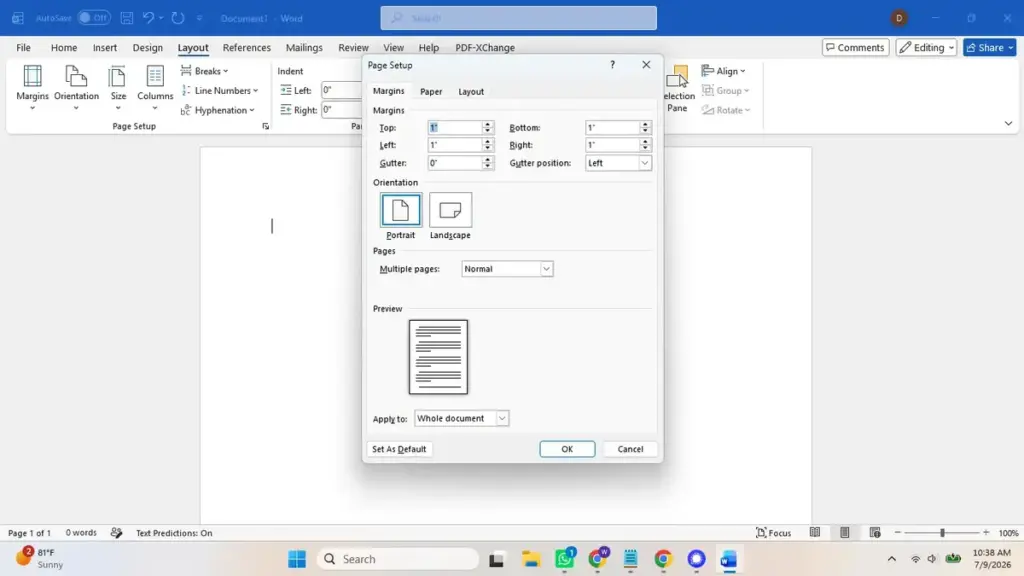Click the Top margin spinner arrows
Image resolution: width=1024 pixels, height=576 pixels.
coord(487,127)
